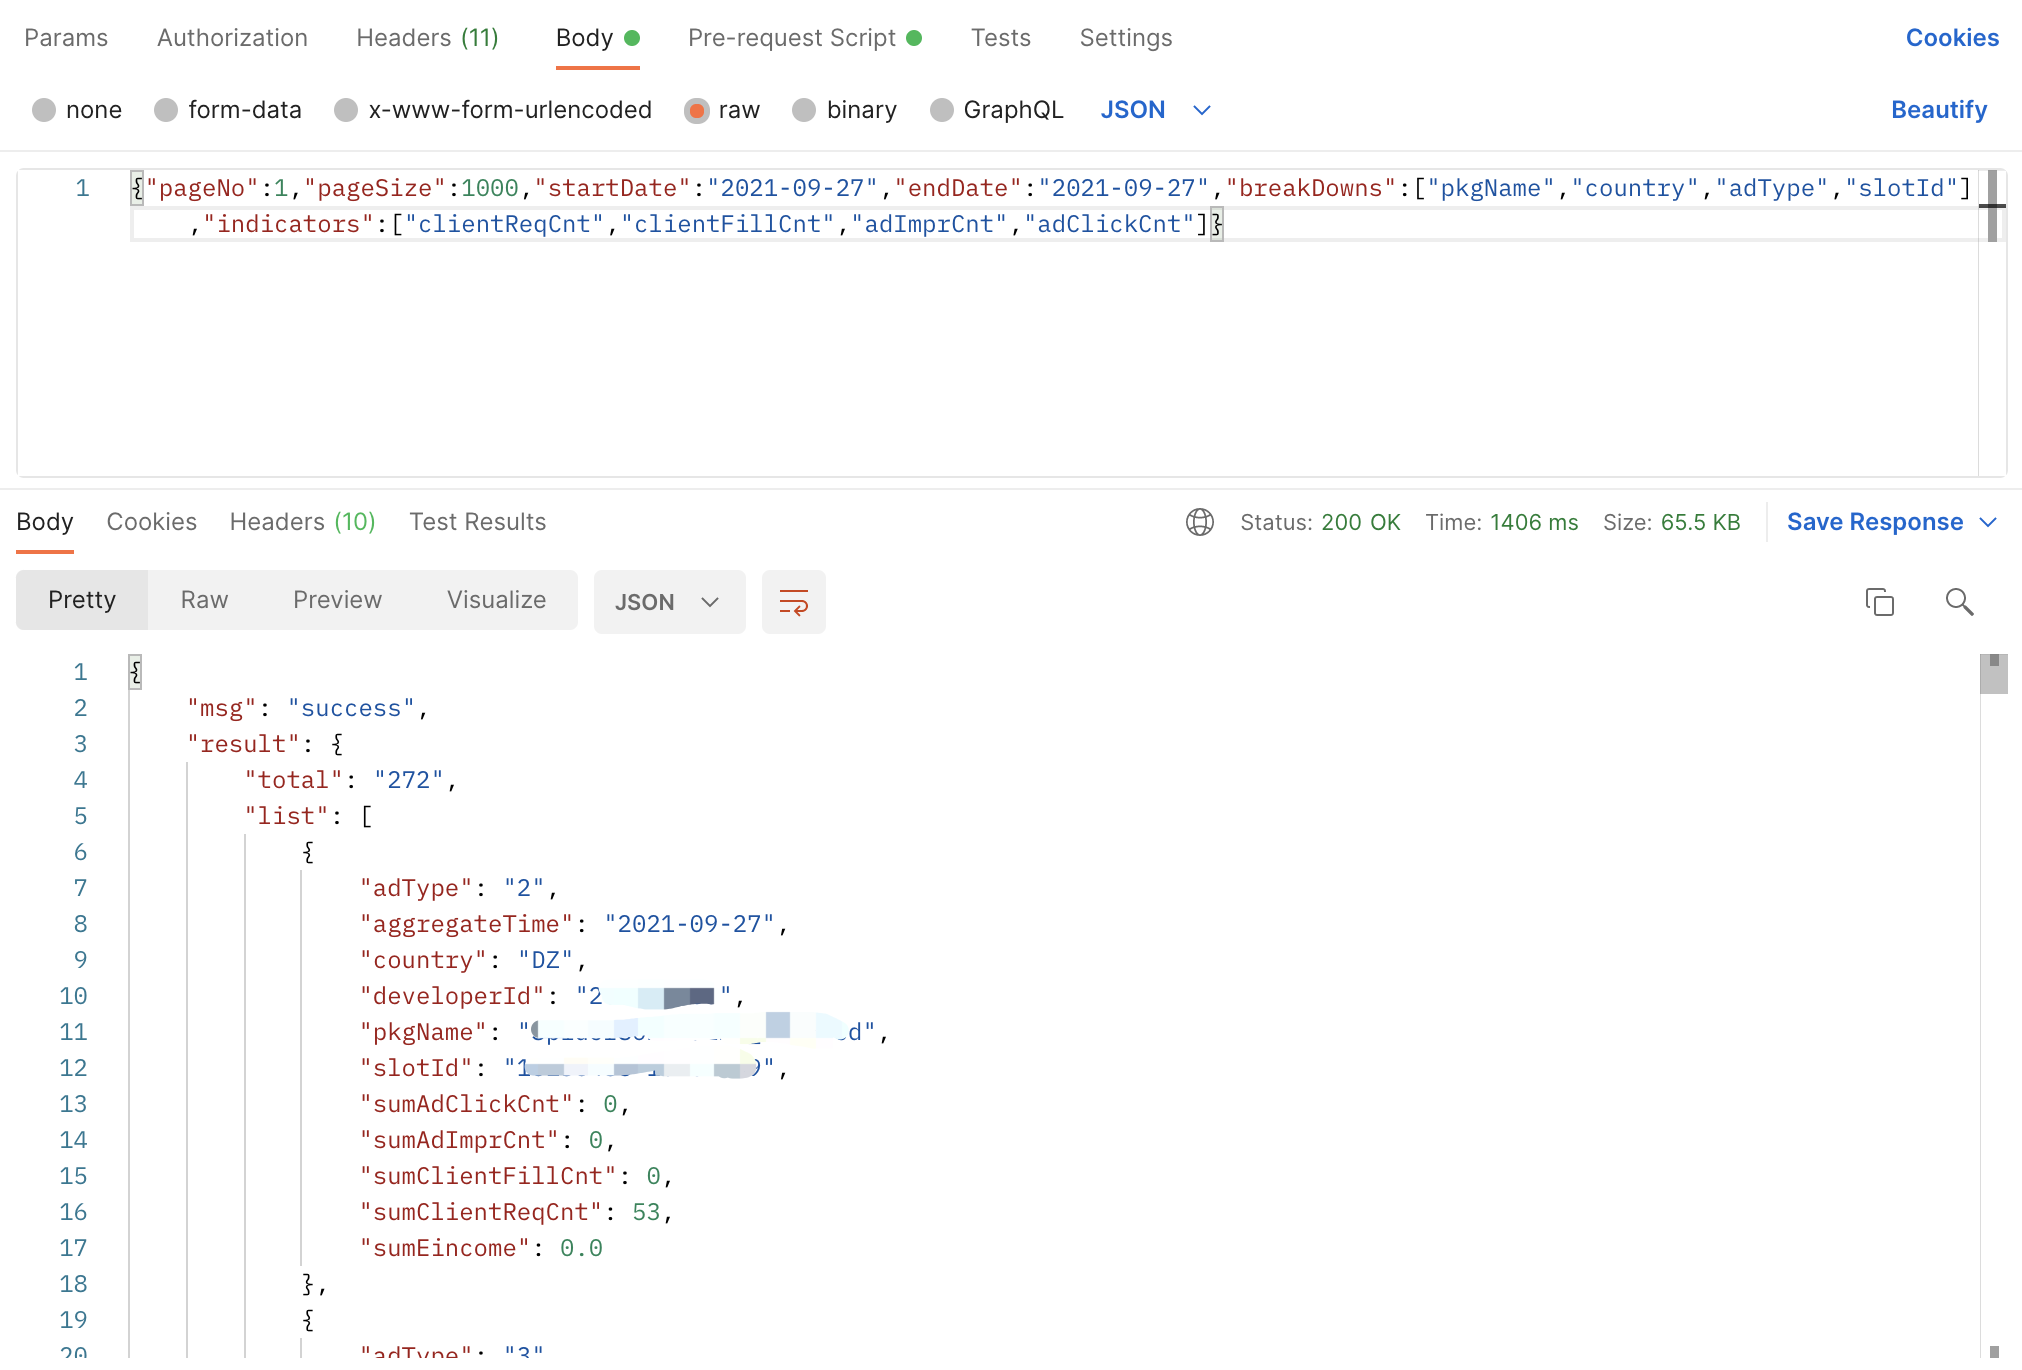
Task: Click the Beautify link
Action: tap(1938, 110)
